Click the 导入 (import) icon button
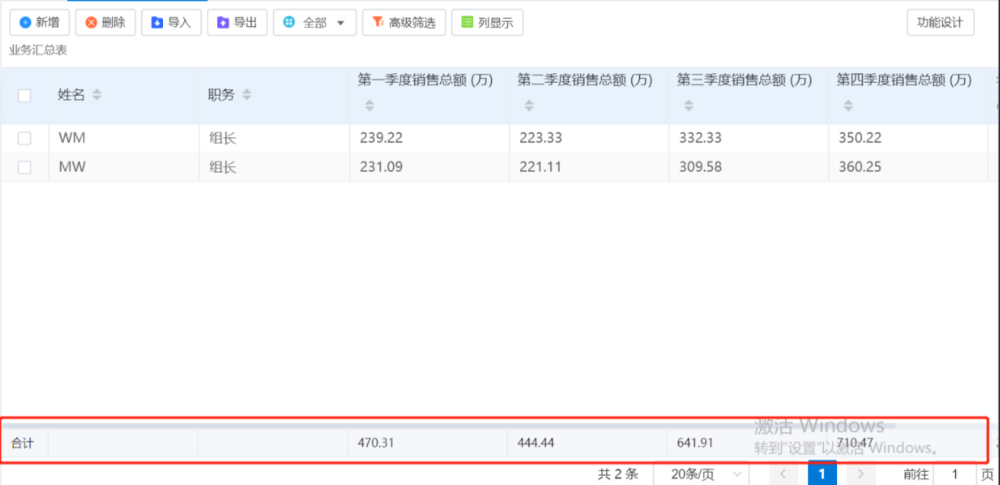1000x485 pixels. (x=171, y=22)
